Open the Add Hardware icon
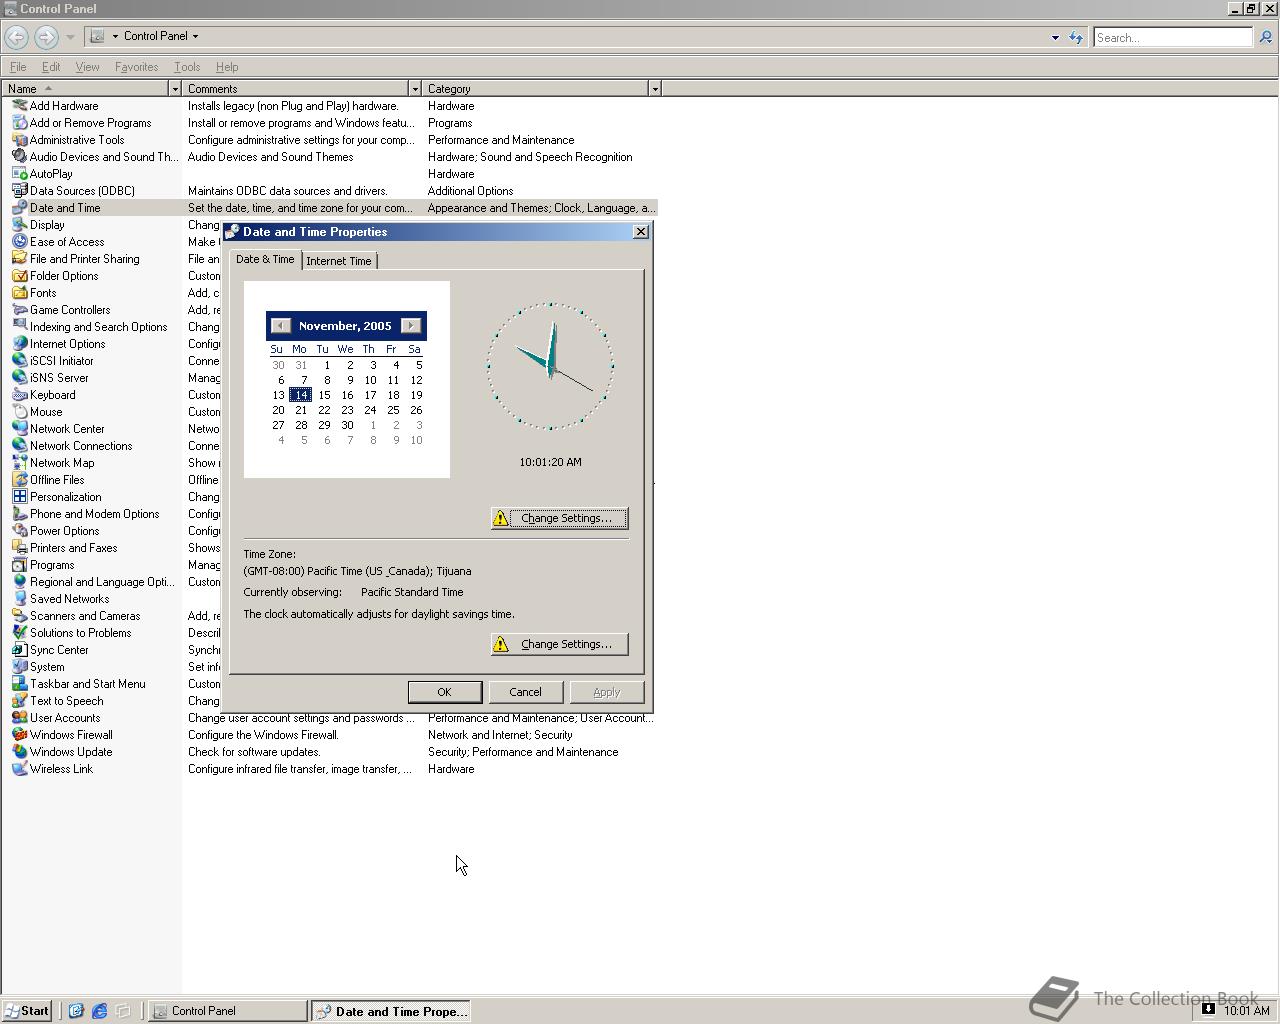The height and width of the screenshot is (1024, 1280). 19,106
